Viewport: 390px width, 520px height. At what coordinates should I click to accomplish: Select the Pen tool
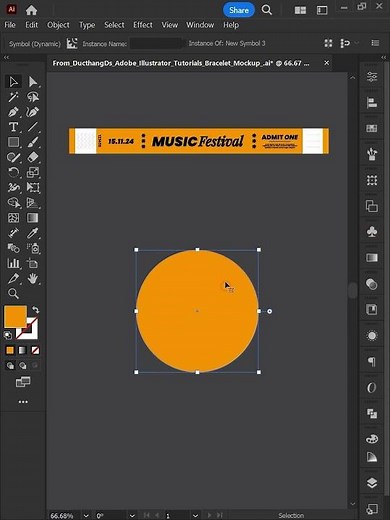pos(13,112)
